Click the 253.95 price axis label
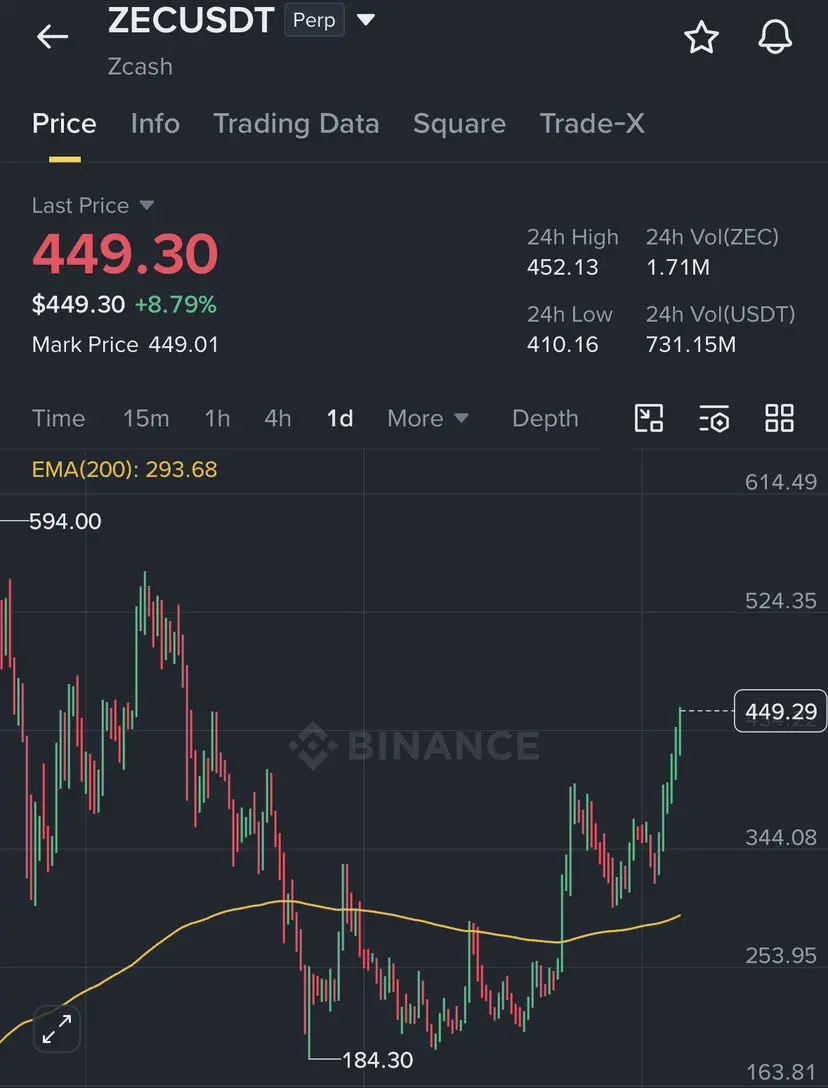 (781, 955)
